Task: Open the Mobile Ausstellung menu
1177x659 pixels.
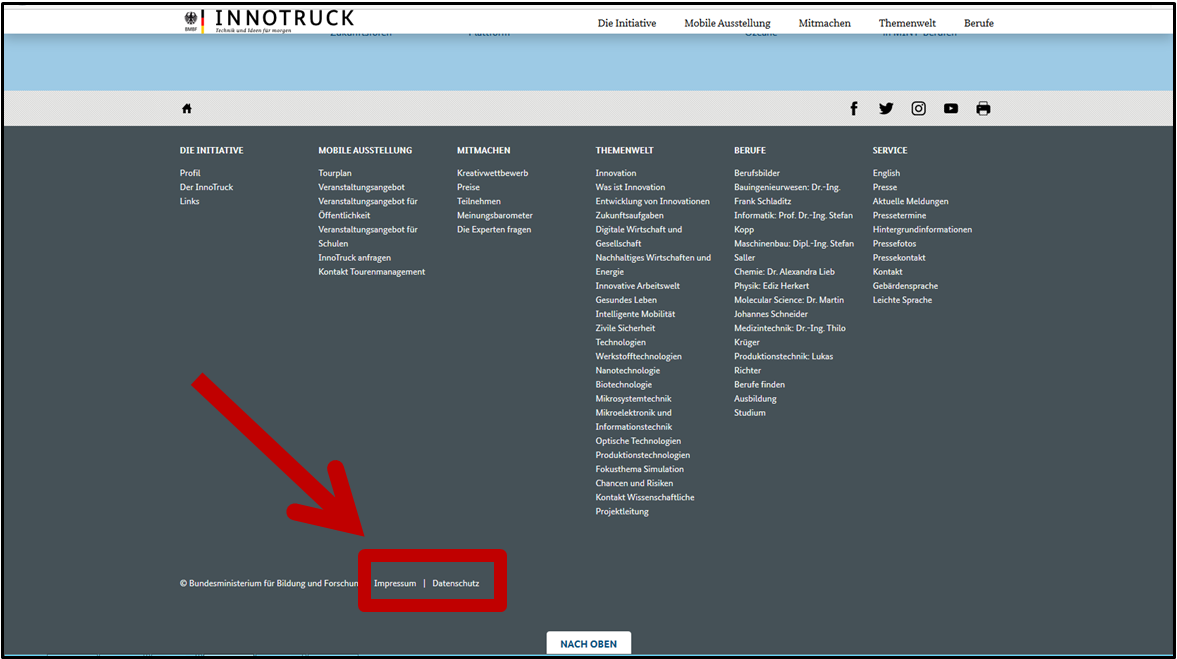Action: point(727,23)
